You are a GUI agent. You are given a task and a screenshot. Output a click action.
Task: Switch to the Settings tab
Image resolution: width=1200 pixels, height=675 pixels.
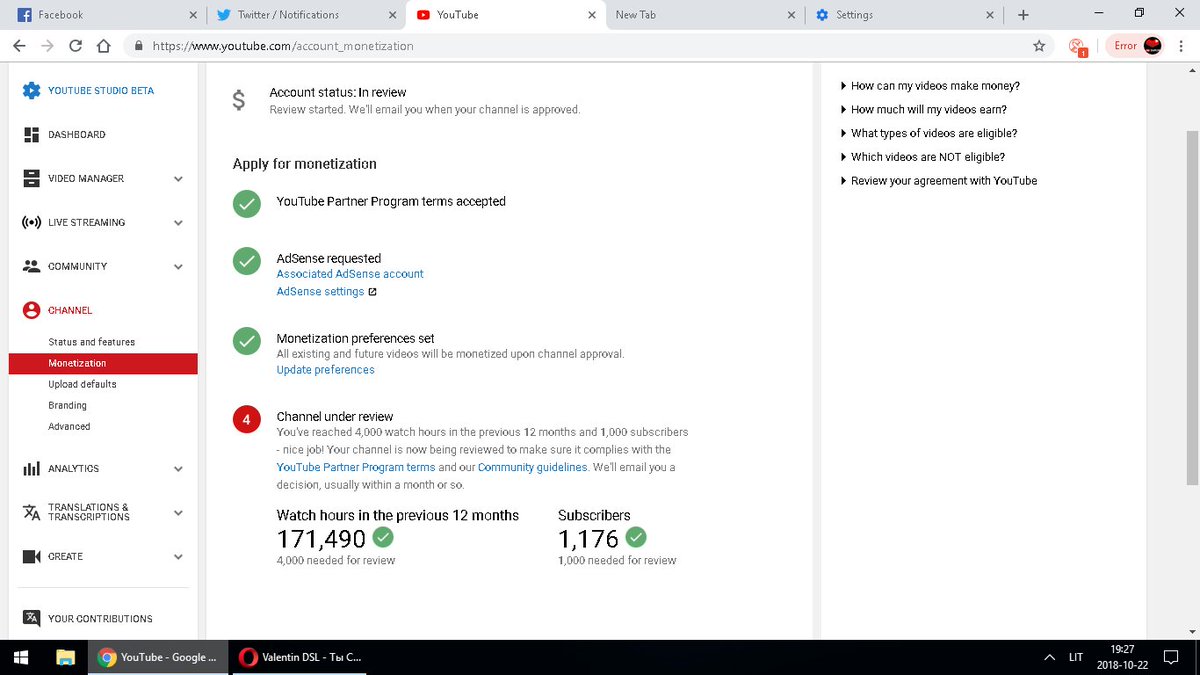[x=905, y=15]
